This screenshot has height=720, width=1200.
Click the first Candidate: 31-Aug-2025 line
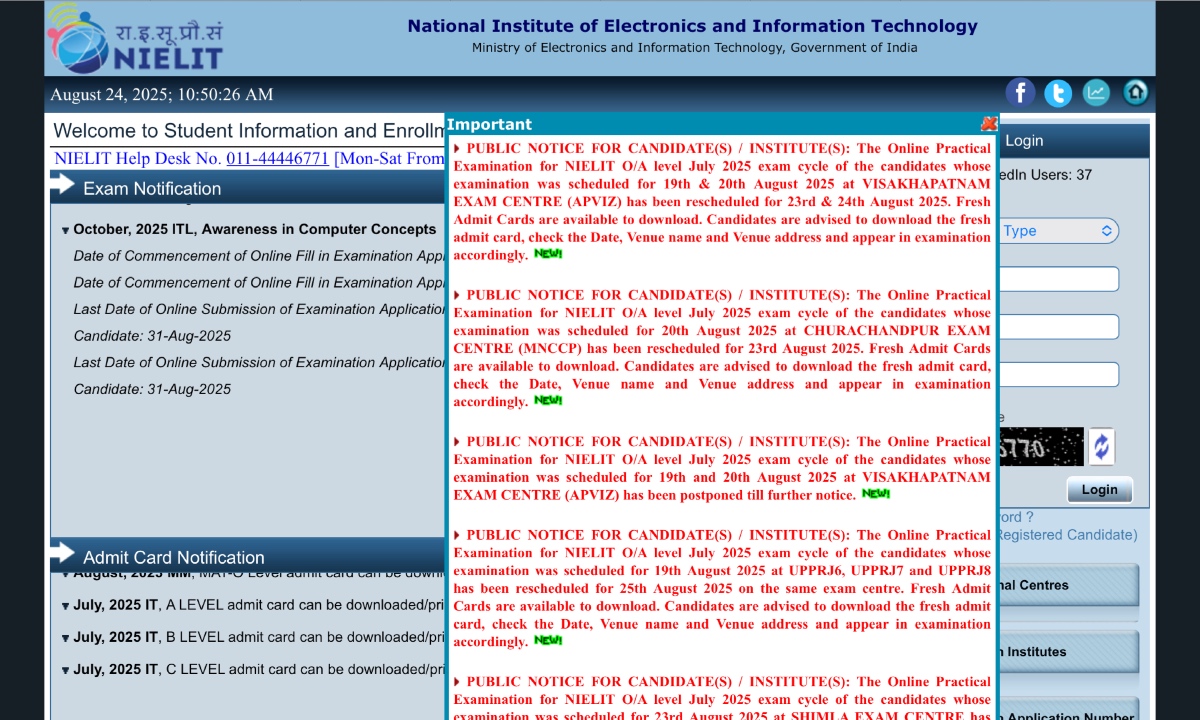152,336
